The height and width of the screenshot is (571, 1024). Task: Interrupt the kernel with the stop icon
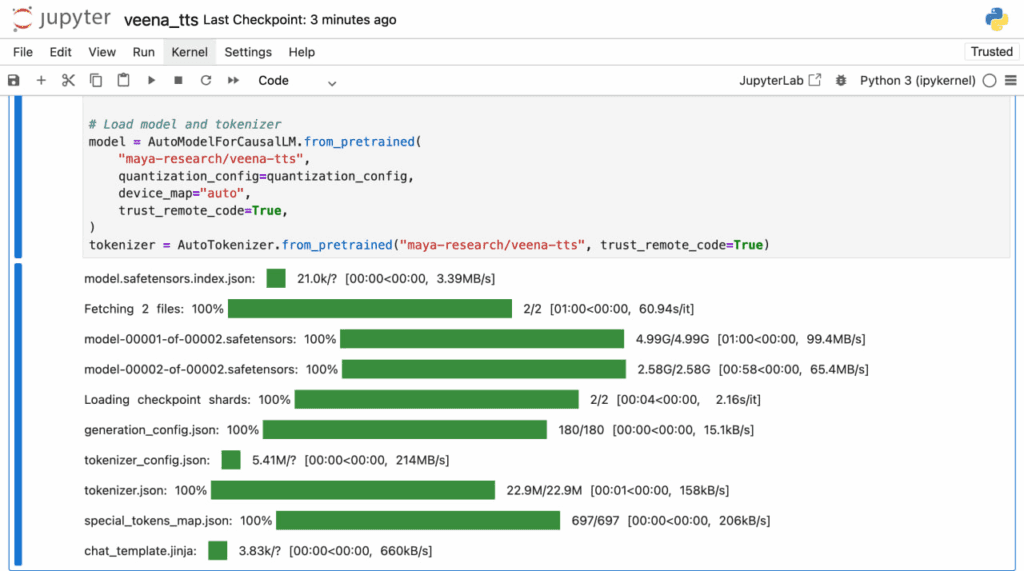pyautogui.click(x=178, y=81)
